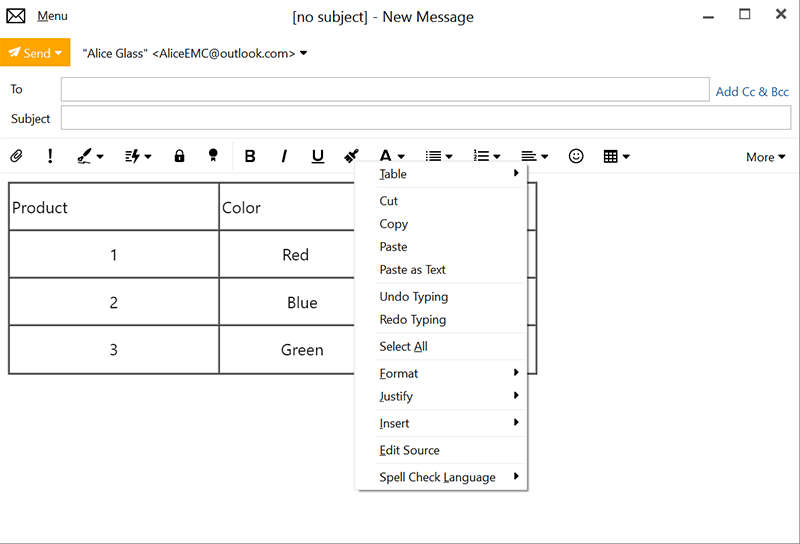This screenshot has height=544, width=800.
Task: Open the signature pen tool
Action: click(x=84, y=156)
